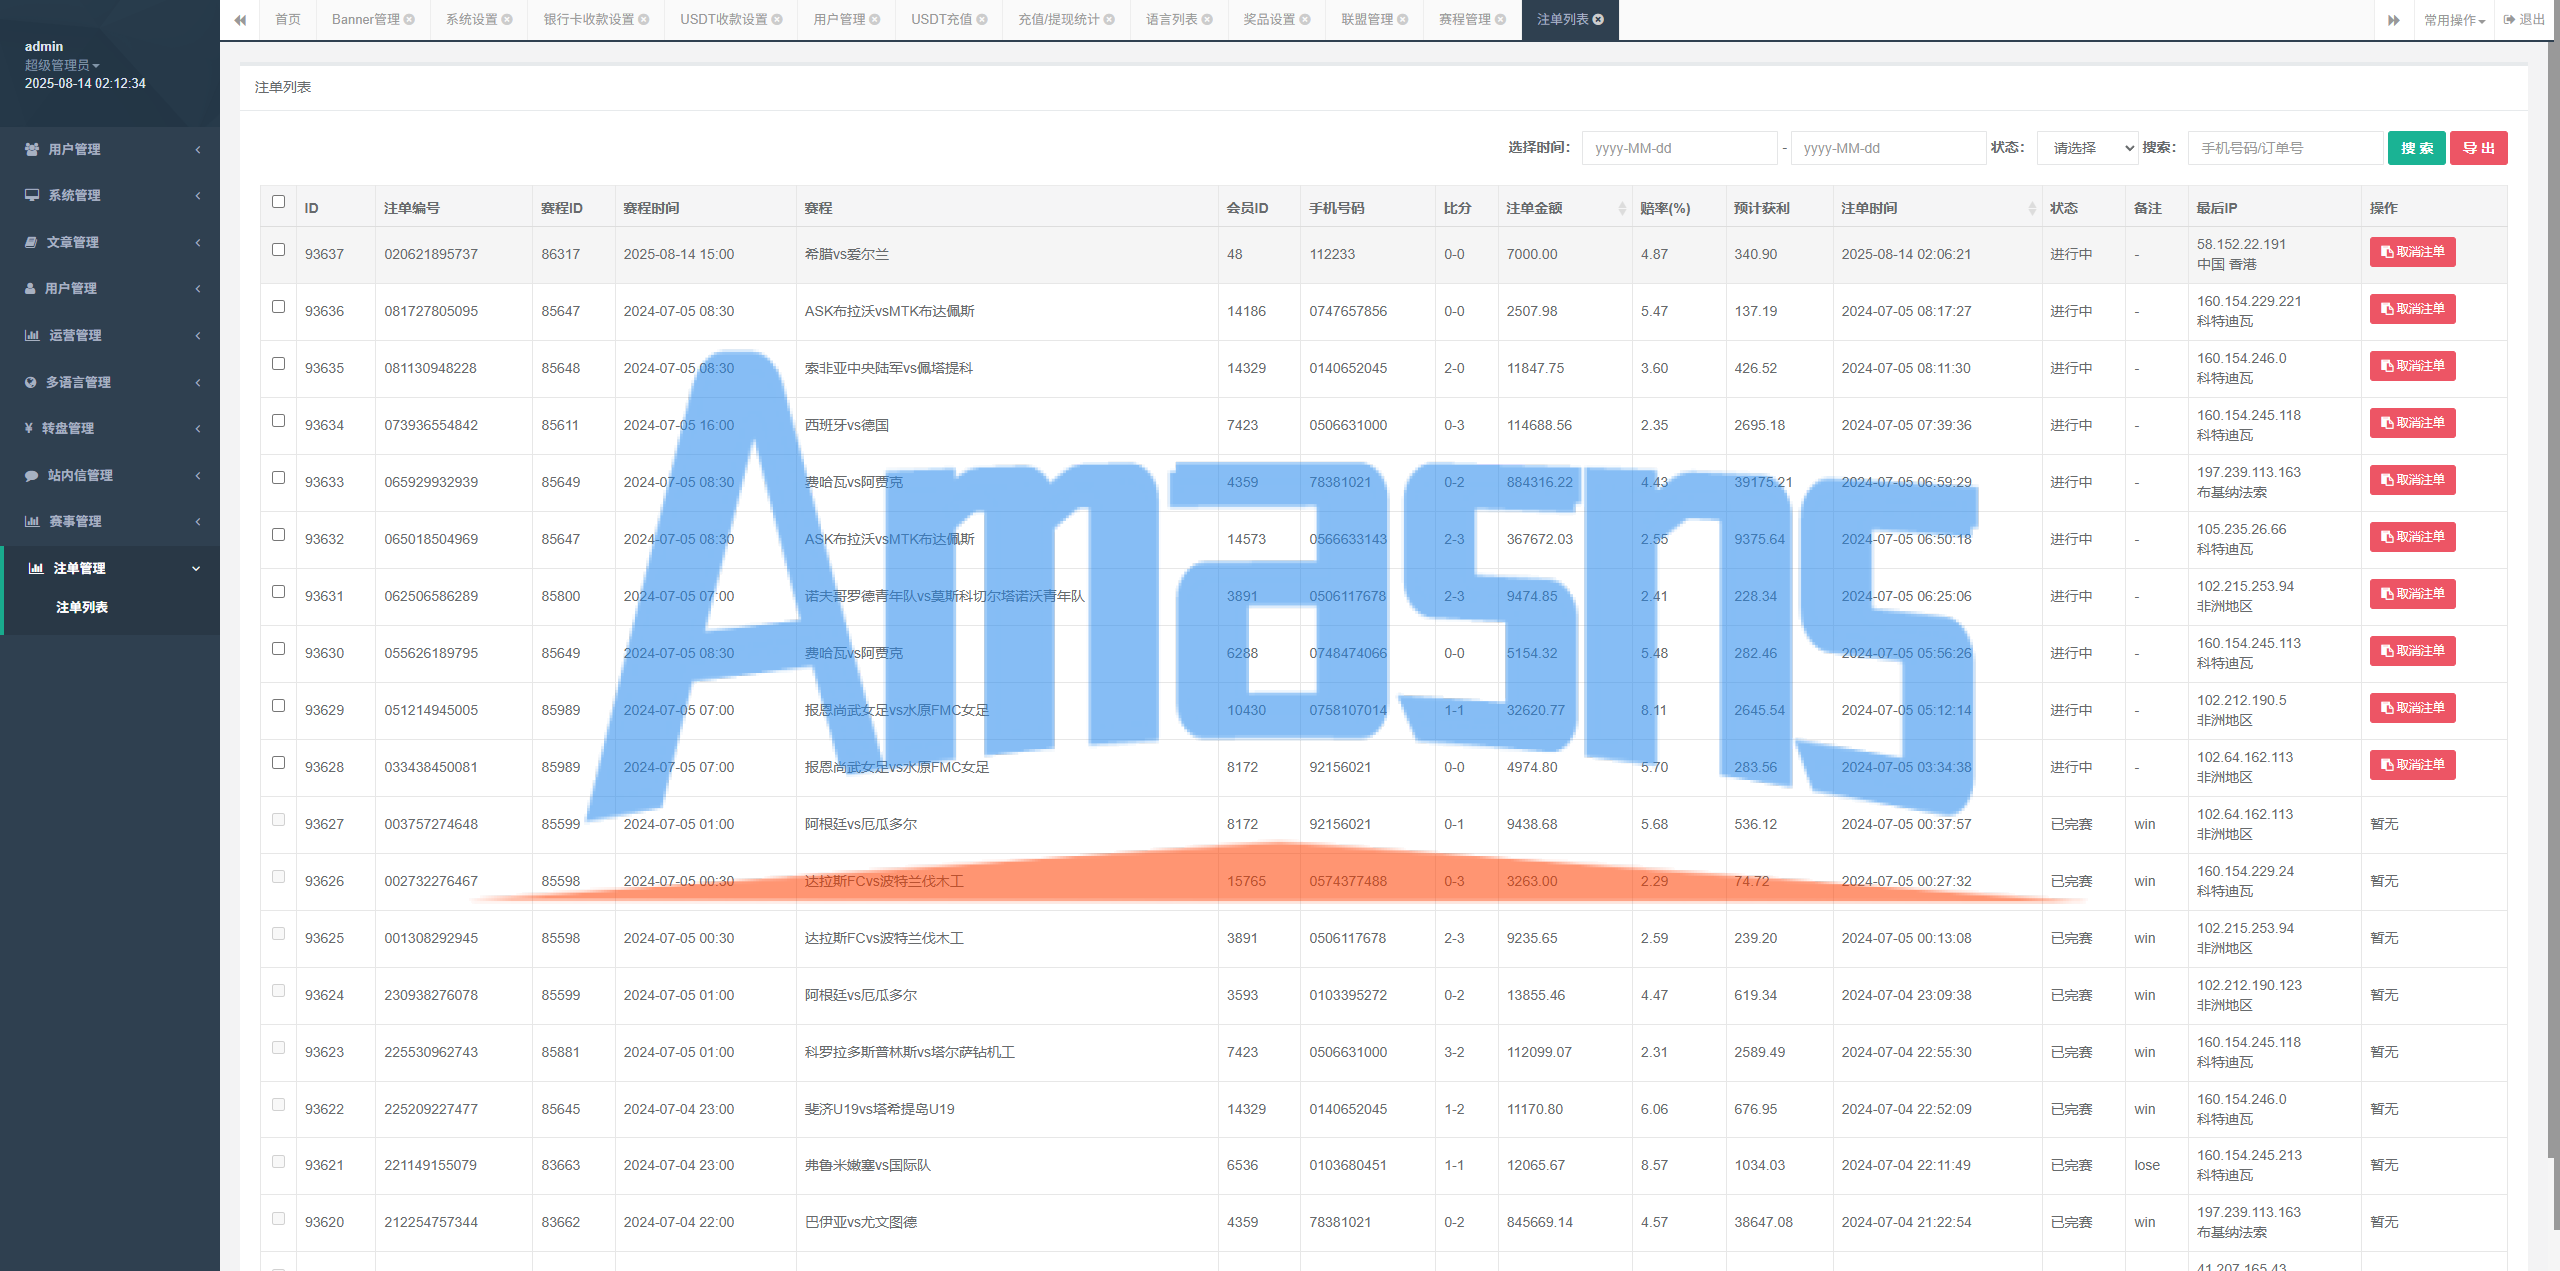This screenshot has width=2560, height=1271.
Task: Click the 文章管理 book icon in the sidebar
Action: point(31,242)
